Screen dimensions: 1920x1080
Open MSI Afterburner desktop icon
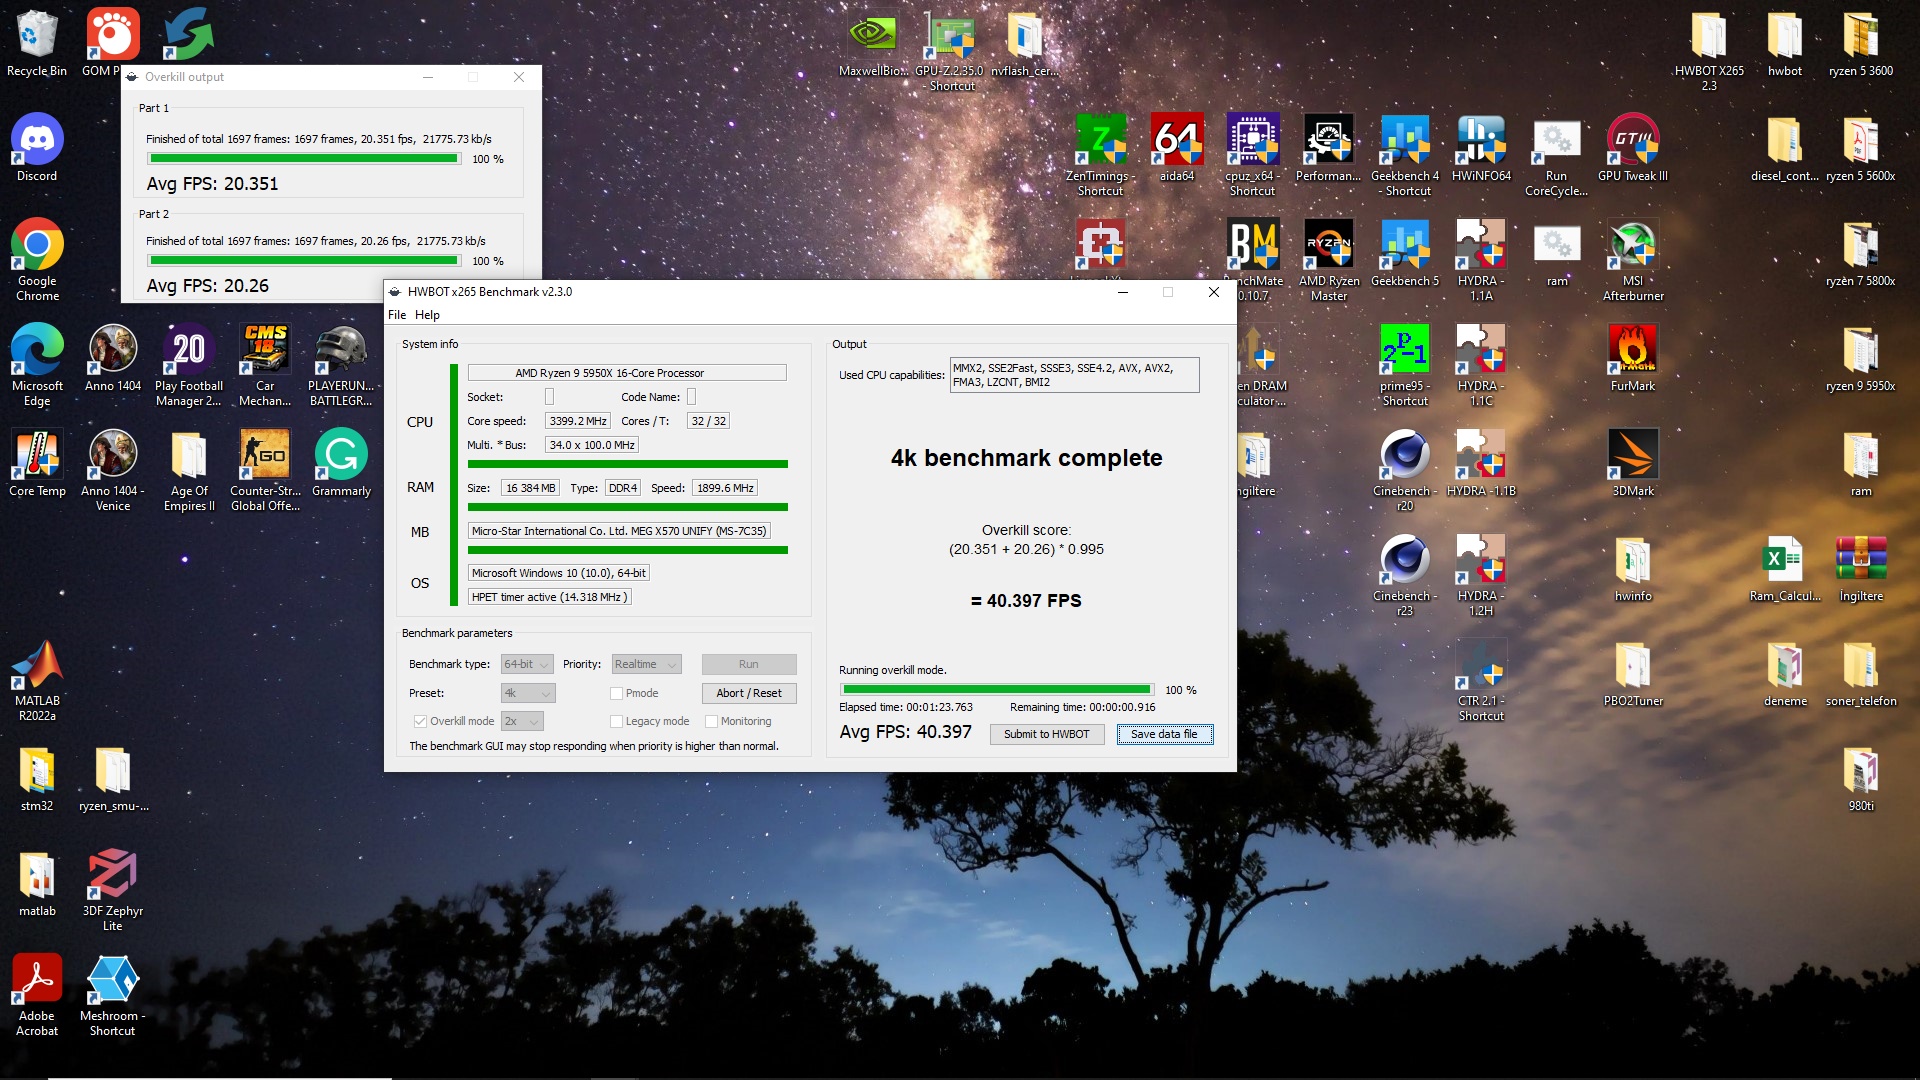1633,260
